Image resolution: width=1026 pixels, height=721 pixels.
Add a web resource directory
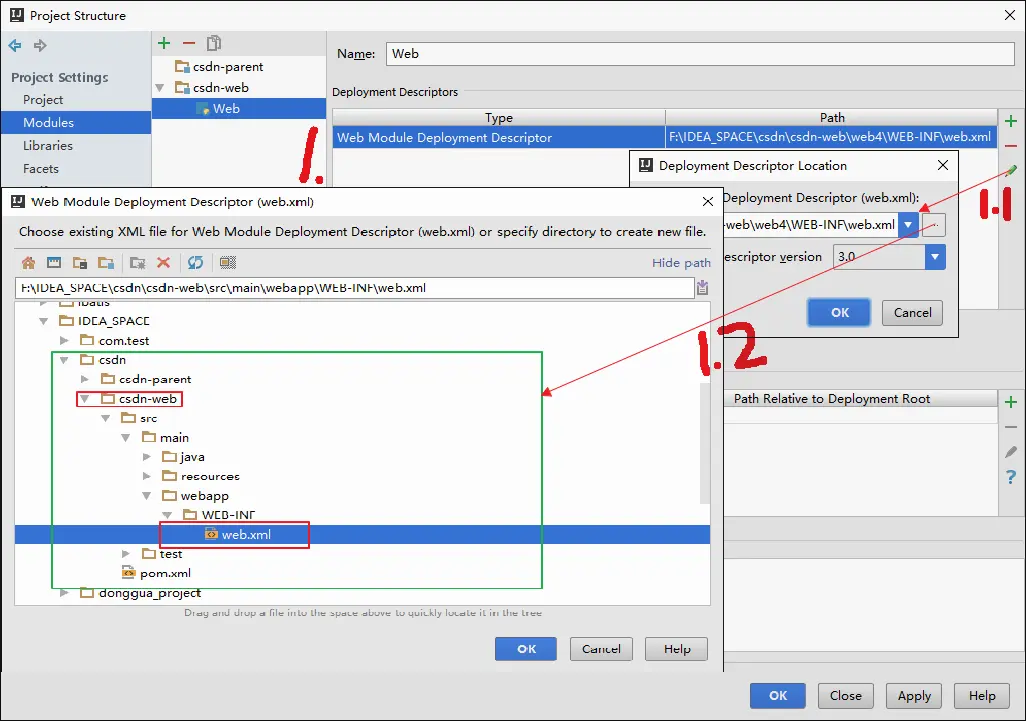(x=1011, y=402)
